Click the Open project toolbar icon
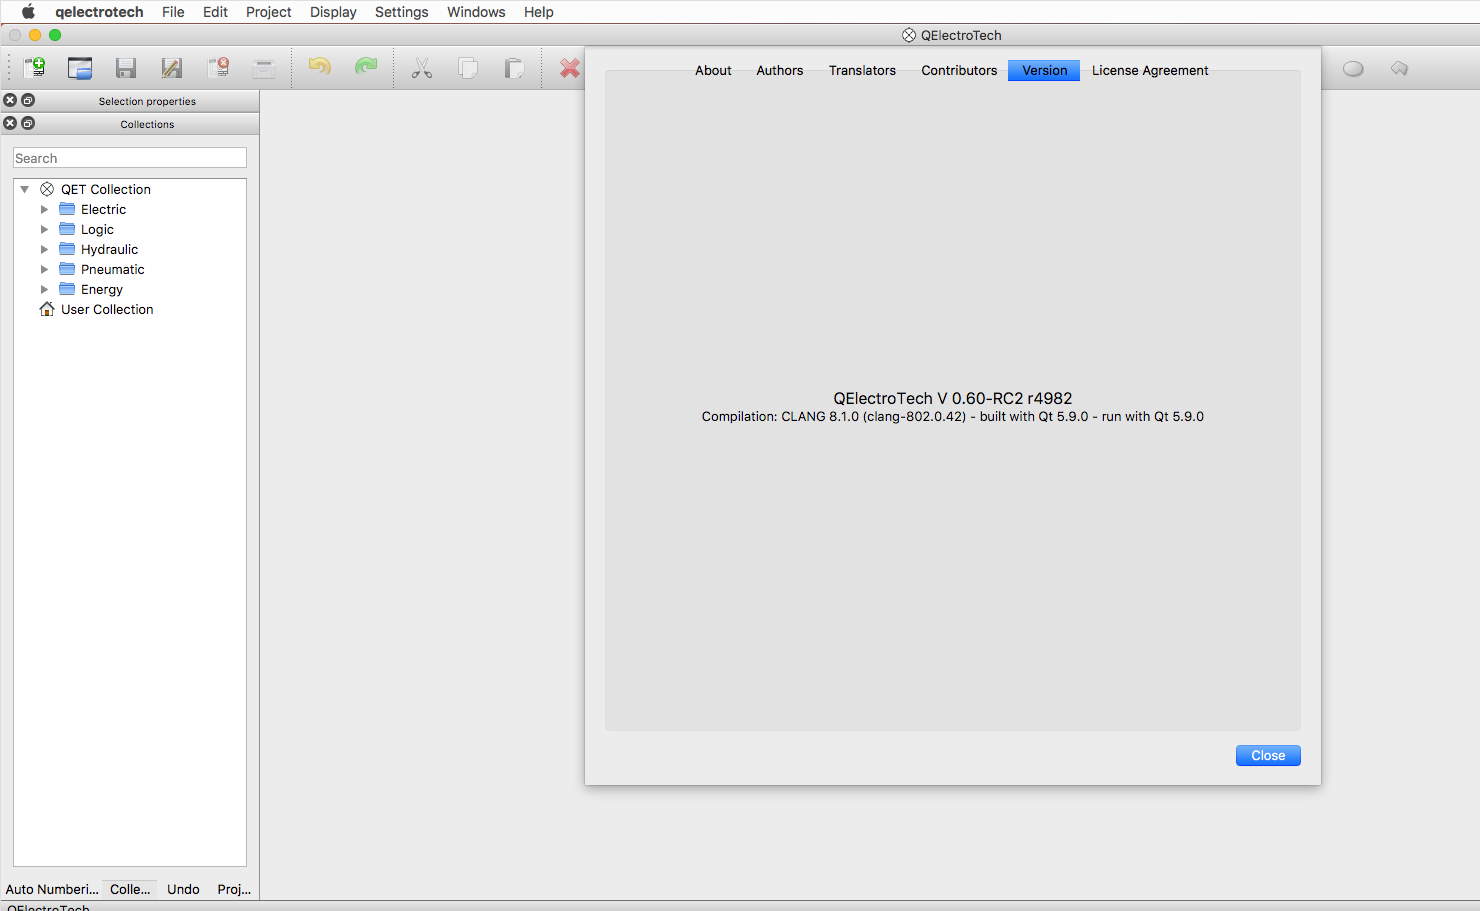 (x=80, y=68)
